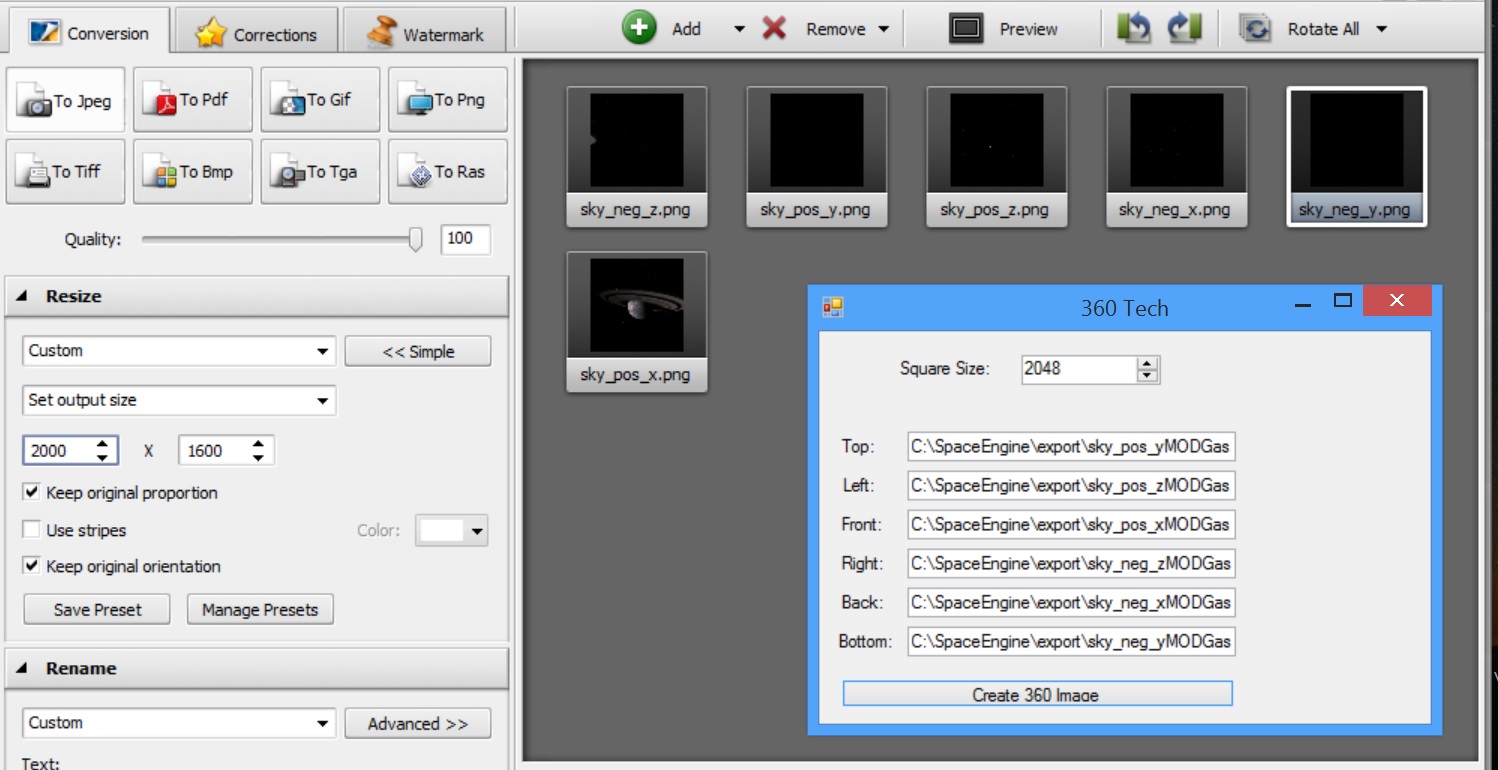The height and width of the screenshot is (770, 1498).
Task: Click the Rotate All icon
Action: coord(1255,29)
